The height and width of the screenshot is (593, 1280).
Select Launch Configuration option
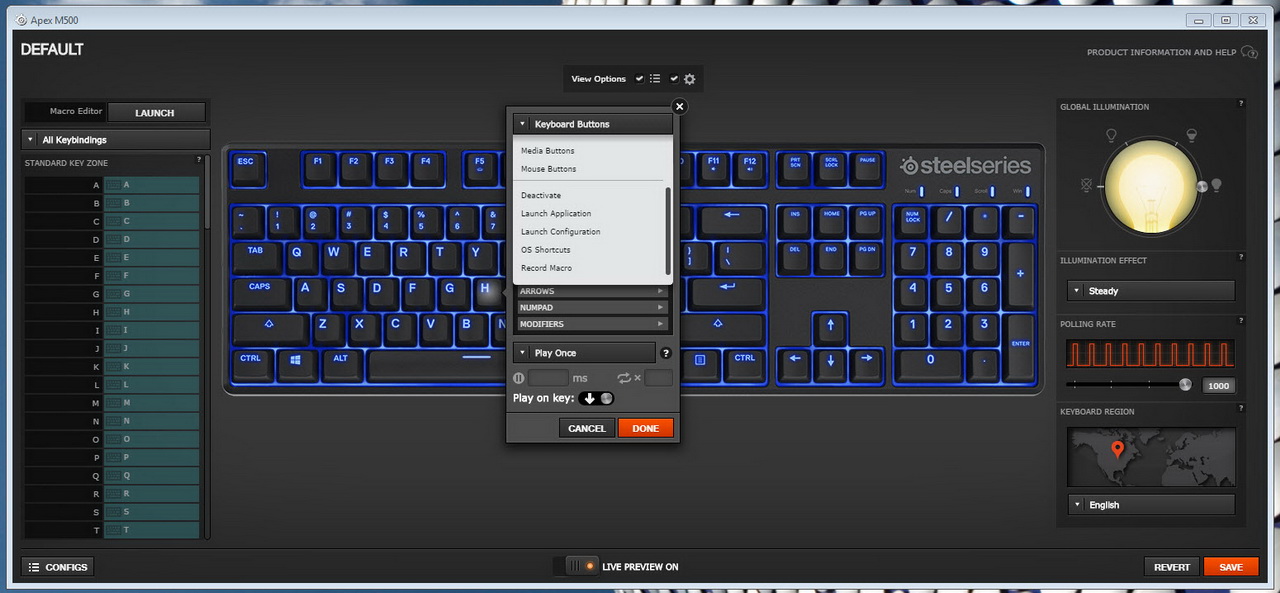click(x=561, y=232)
